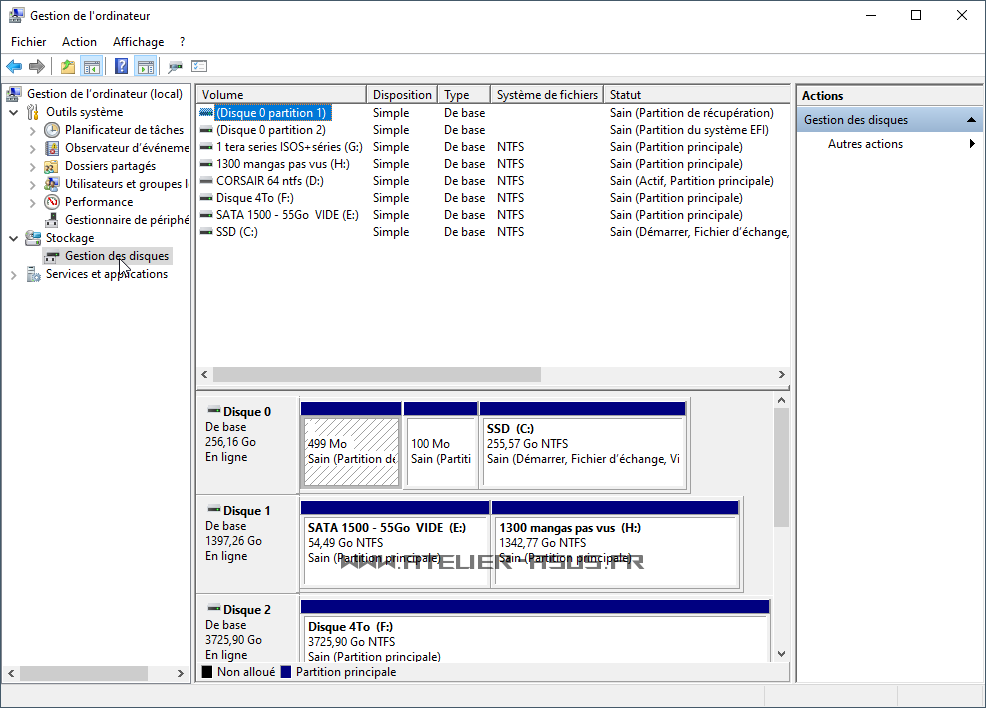Click the Stockage node icon

(x=33, y=238)
